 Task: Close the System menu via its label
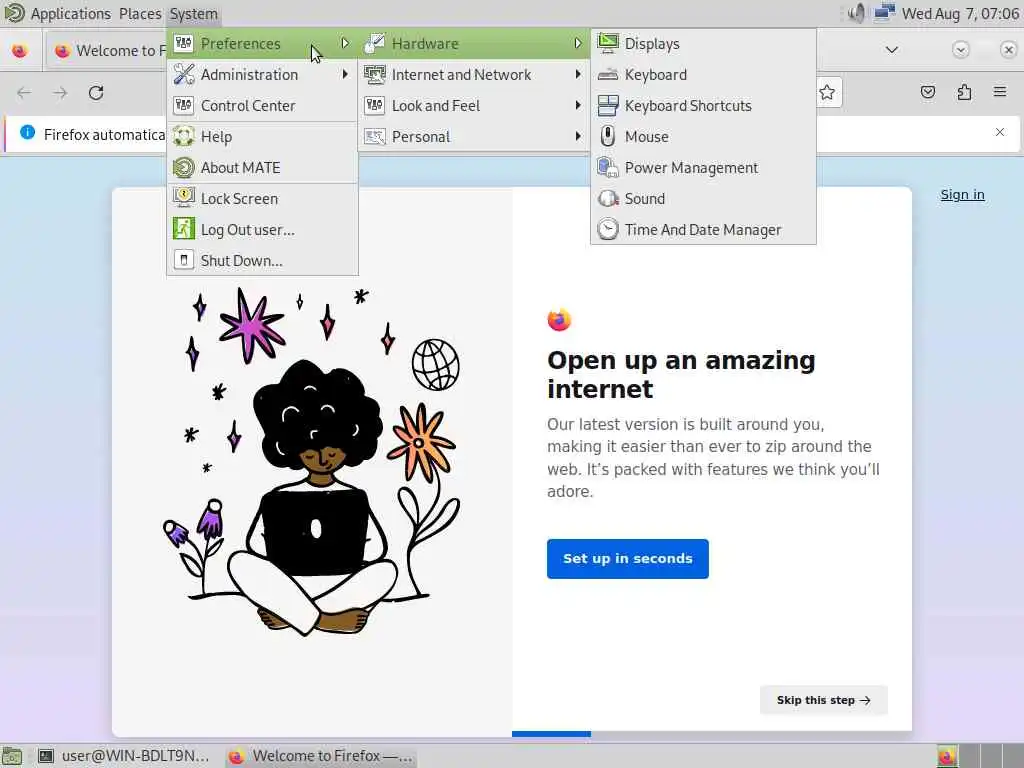[x=193, y=14]
